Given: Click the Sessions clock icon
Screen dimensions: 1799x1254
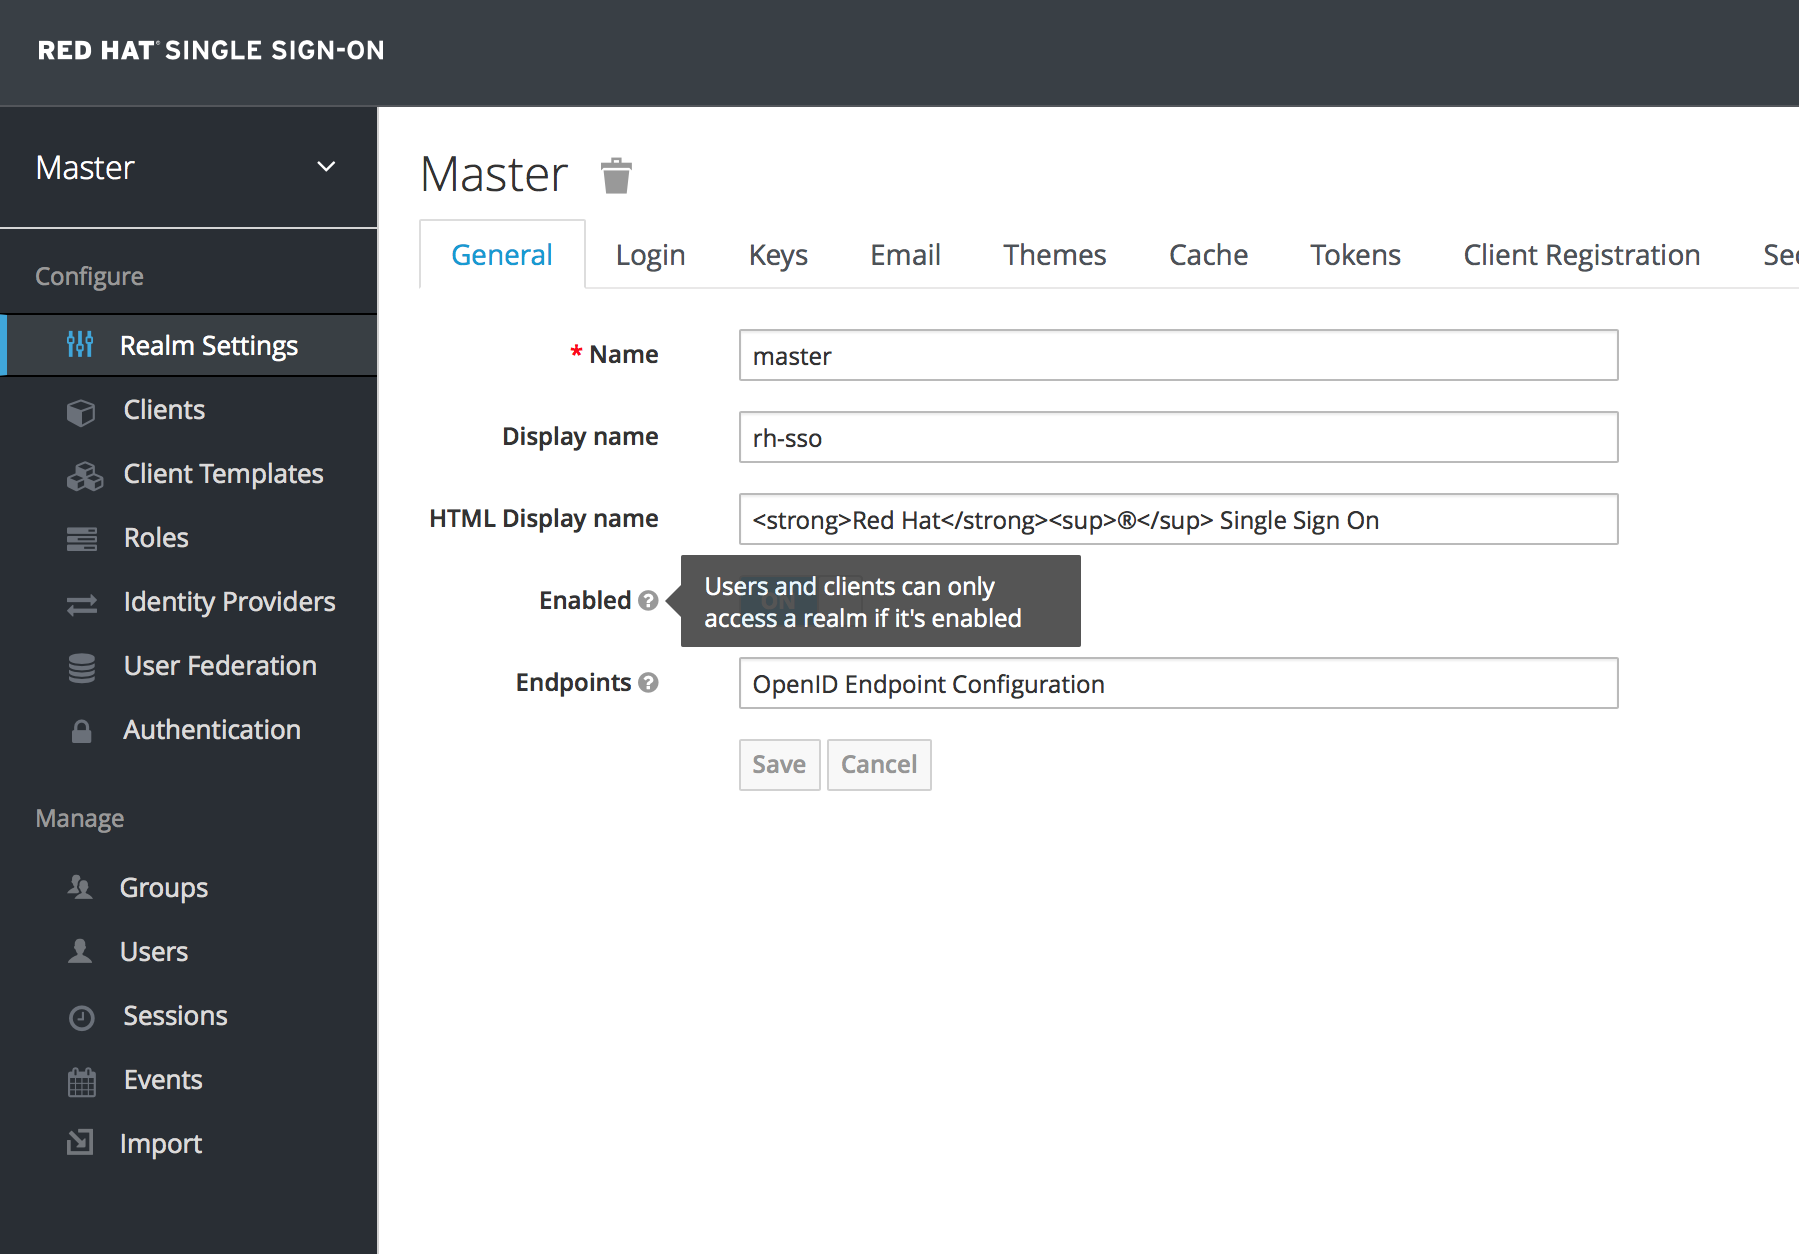Looking at the screenshot, I should point(81,1017).
